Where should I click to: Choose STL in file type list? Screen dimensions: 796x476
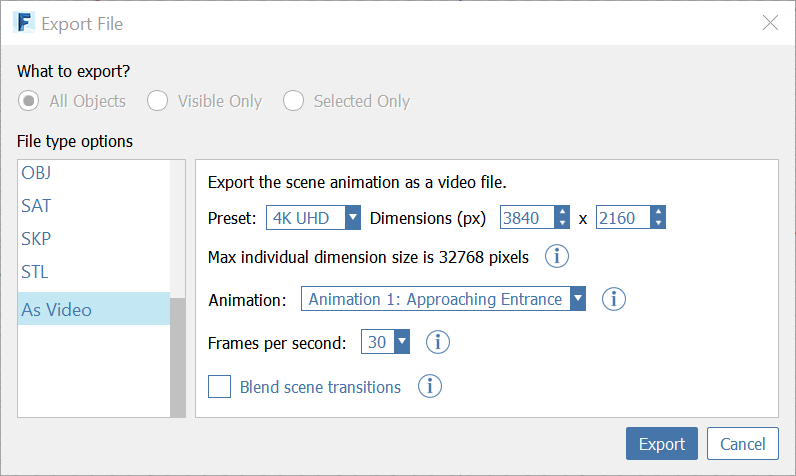pos(35,271)
